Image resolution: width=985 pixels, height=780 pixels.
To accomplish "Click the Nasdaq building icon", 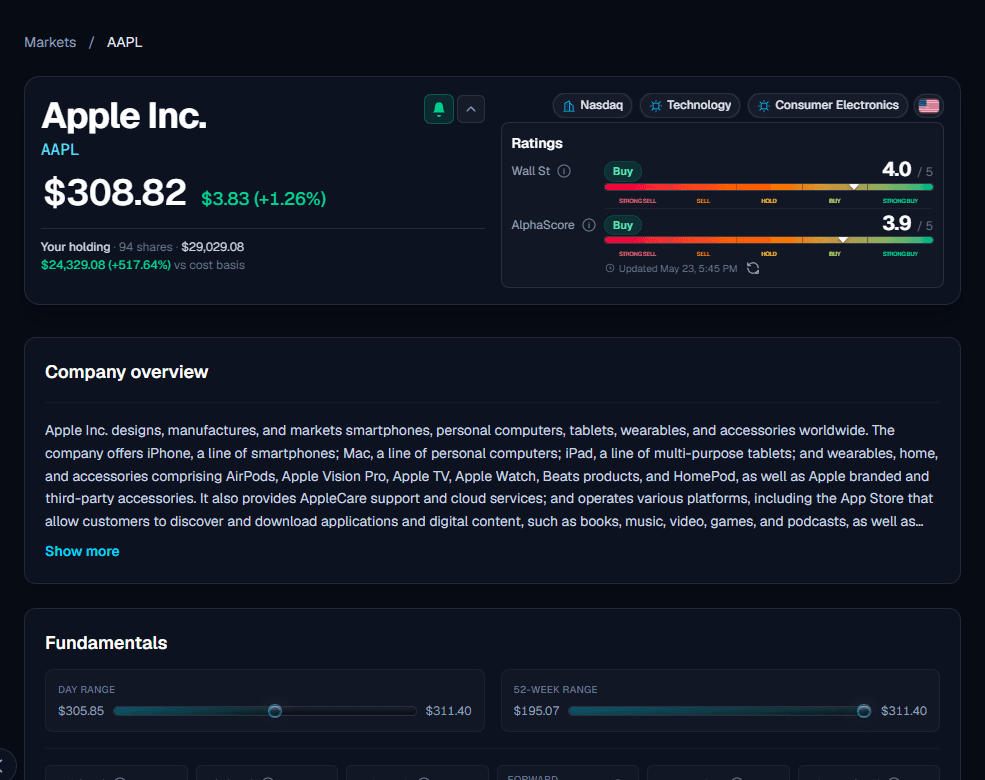I will (x=569, y=106).
